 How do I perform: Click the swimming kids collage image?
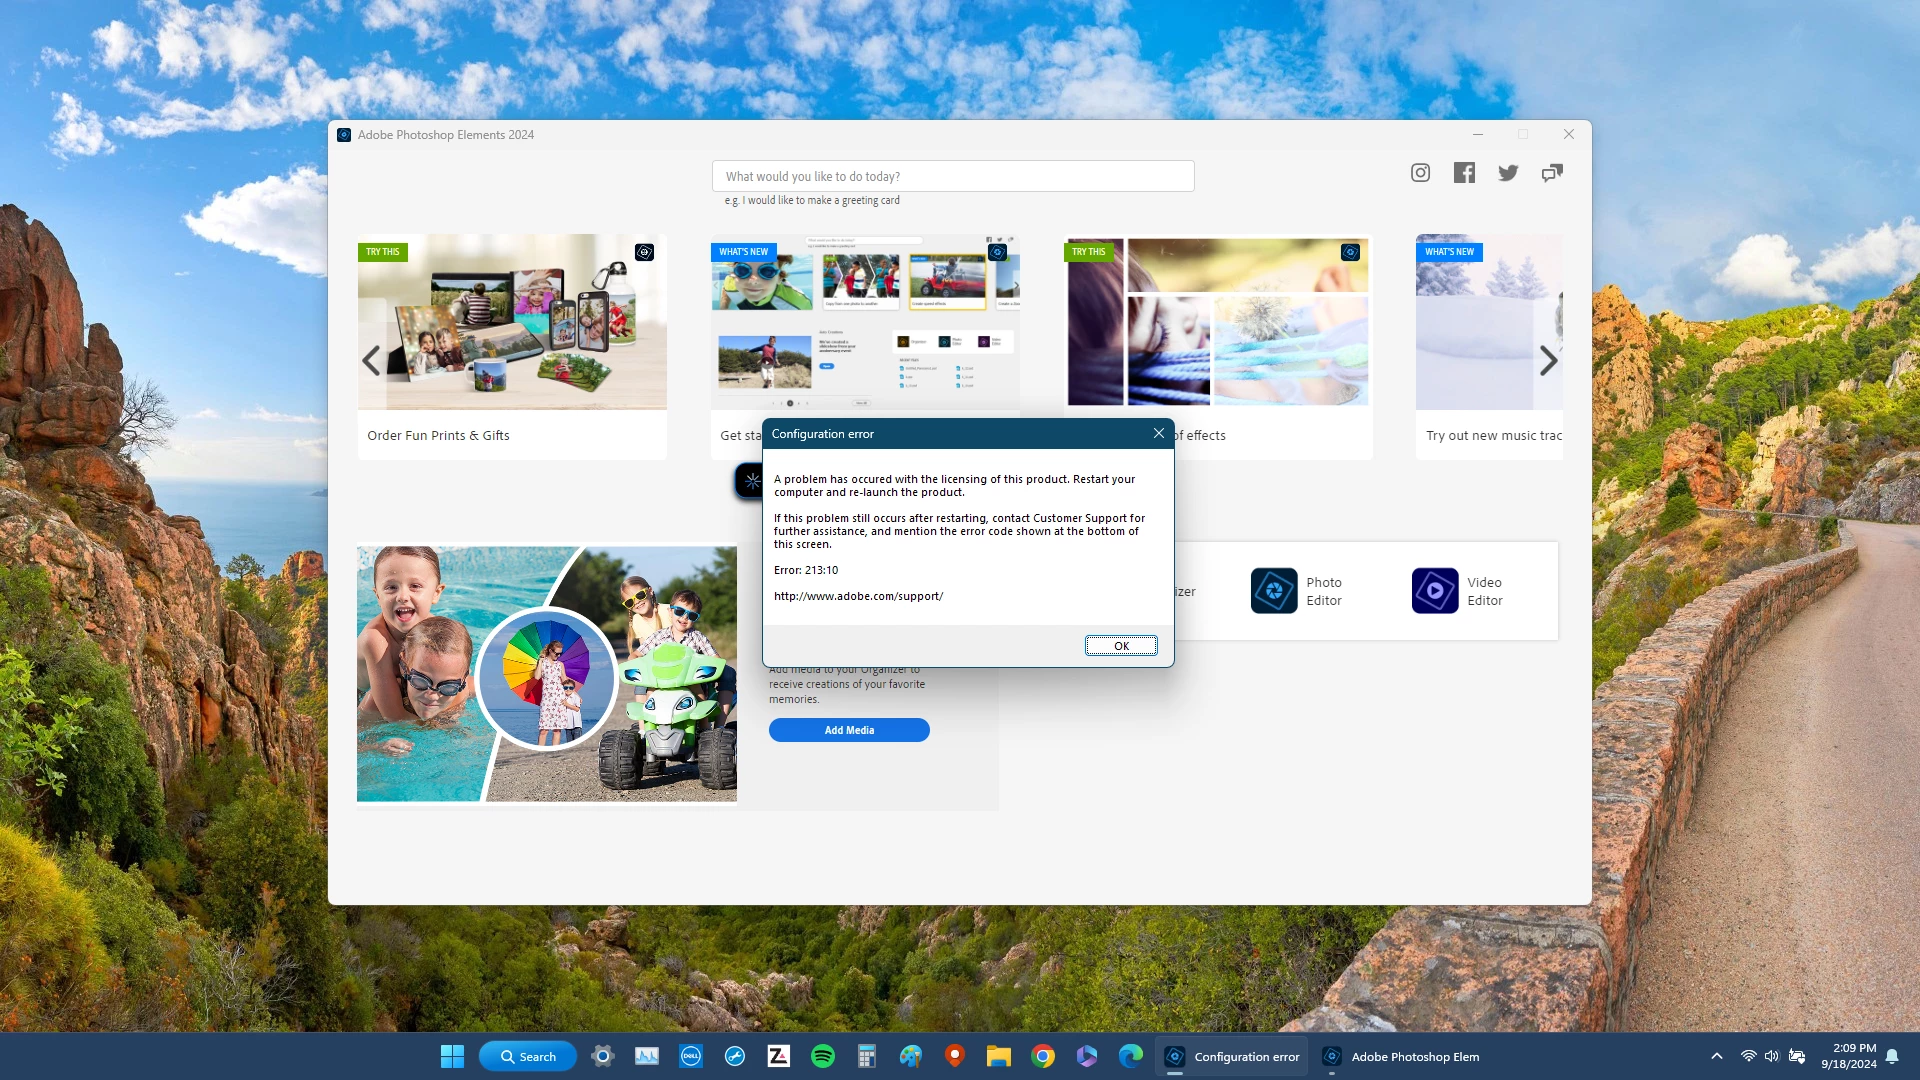(547, 673)
